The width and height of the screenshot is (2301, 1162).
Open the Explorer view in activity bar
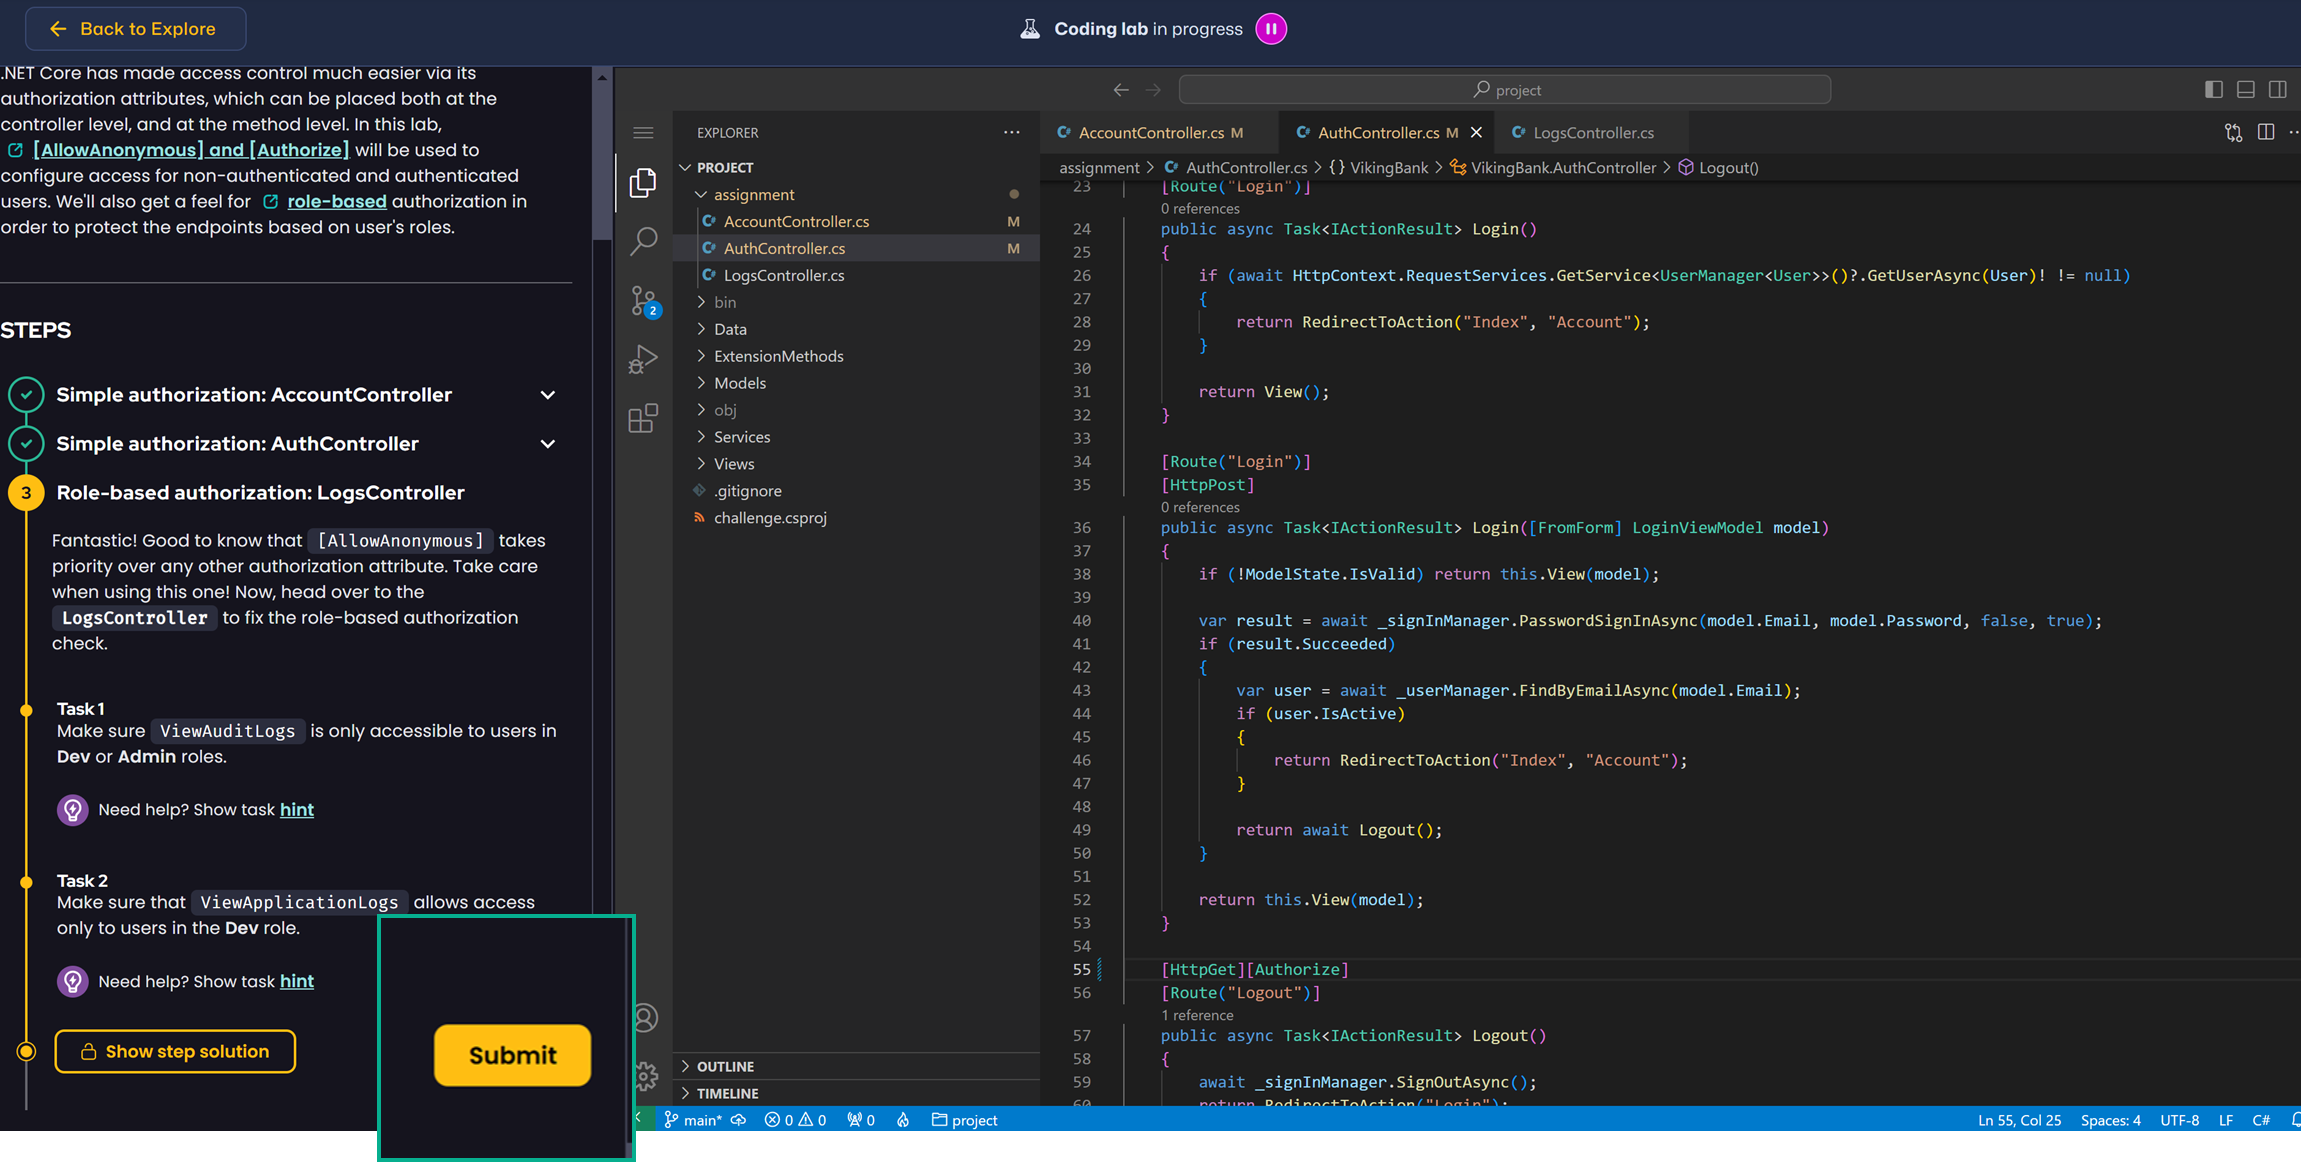(x=643, y=183)
